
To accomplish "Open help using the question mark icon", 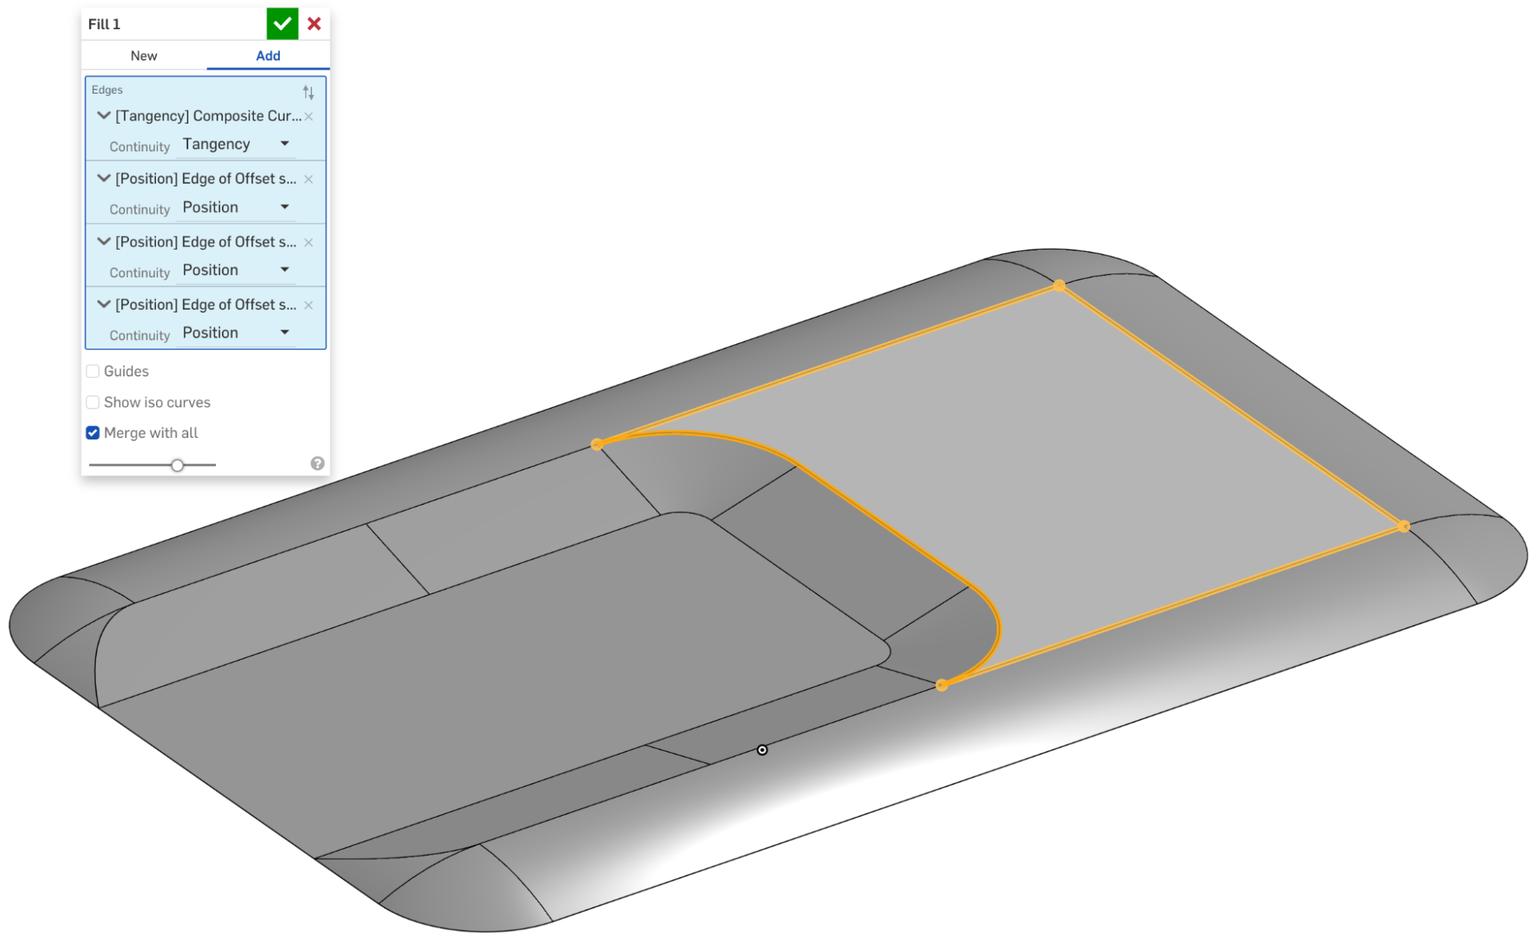I will tap(318, 462).
